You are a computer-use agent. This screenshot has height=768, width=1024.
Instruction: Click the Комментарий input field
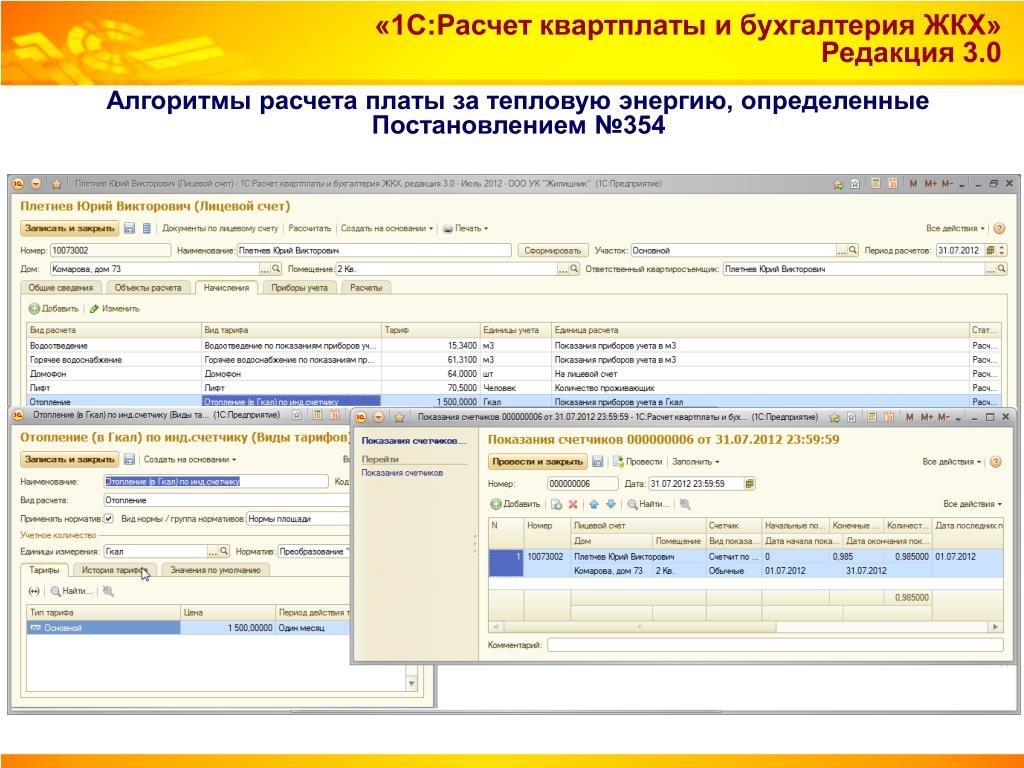(x=775, y=645)
